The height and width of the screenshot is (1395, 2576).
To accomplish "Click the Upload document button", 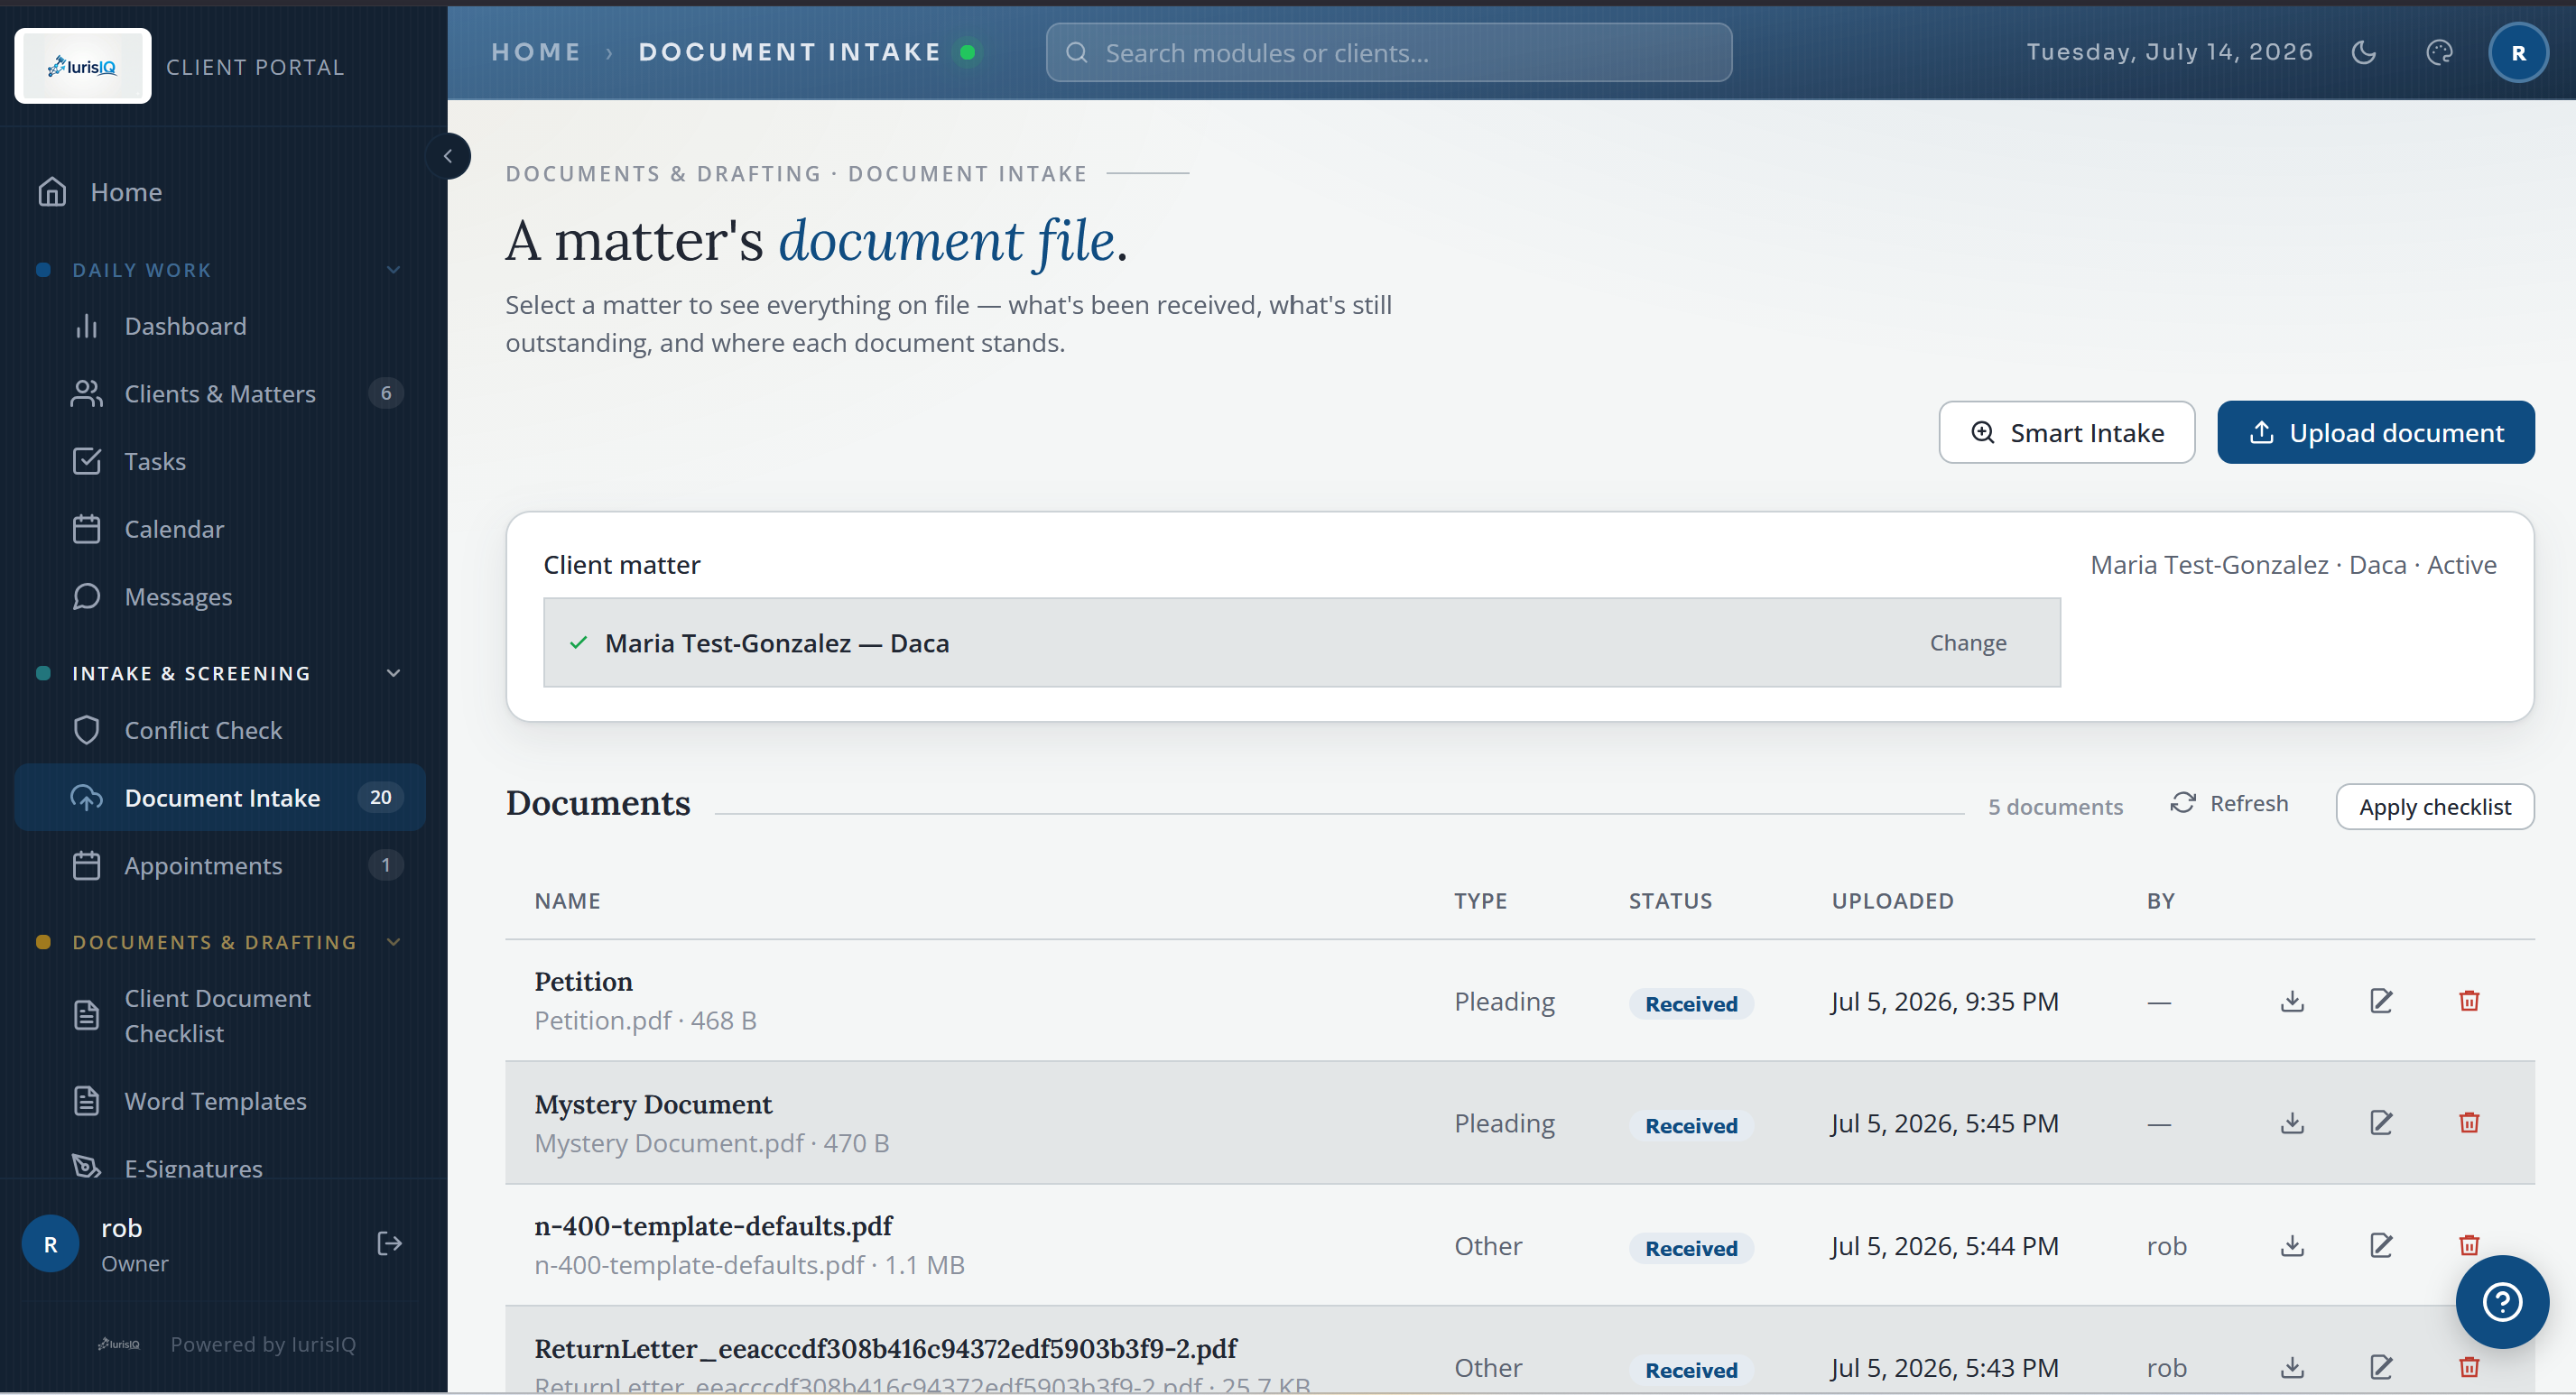I will coord(2375,432).
